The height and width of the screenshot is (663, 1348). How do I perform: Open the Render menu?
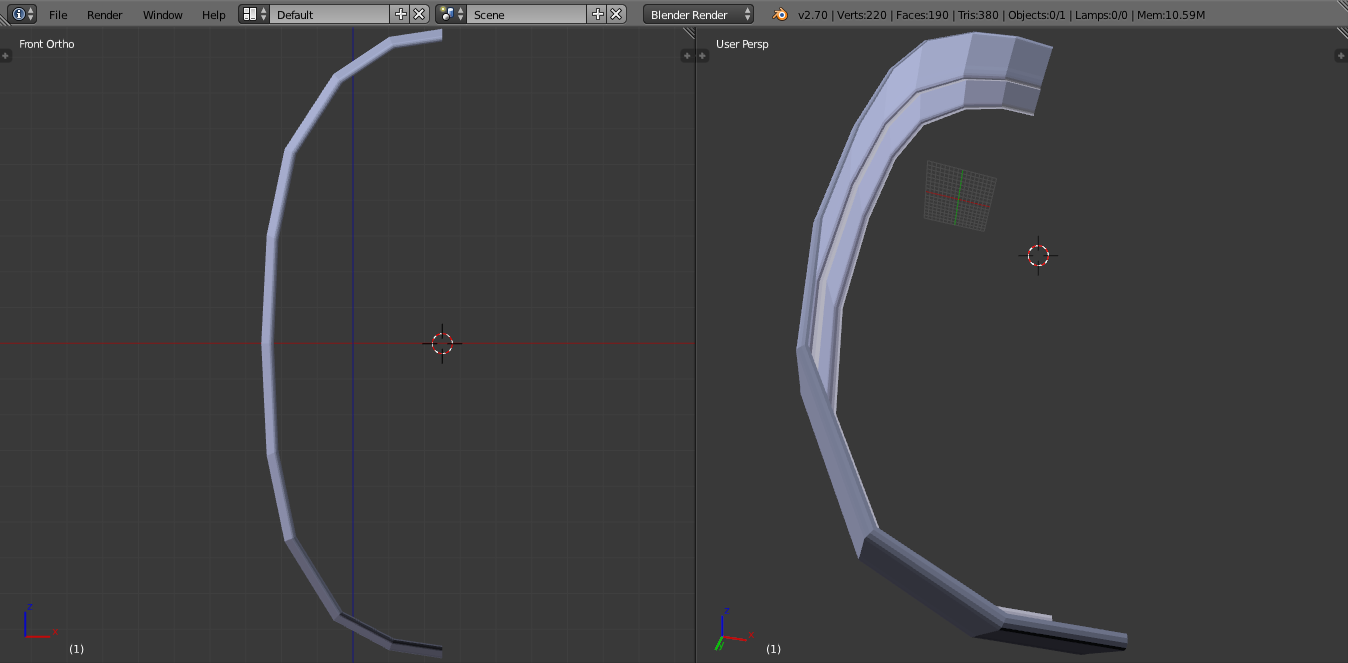[105, 15]
